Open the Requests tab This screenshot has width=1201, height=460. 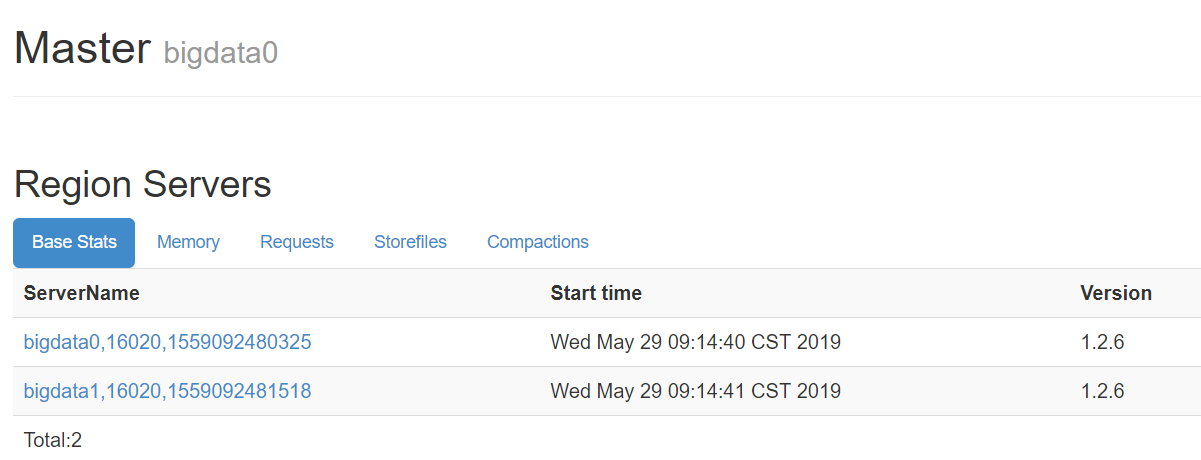point(297,243)
